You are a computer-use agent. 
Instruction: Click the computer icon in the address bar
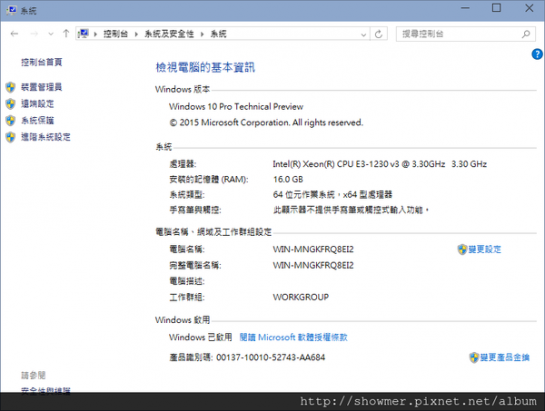click(x=83, y=34)
